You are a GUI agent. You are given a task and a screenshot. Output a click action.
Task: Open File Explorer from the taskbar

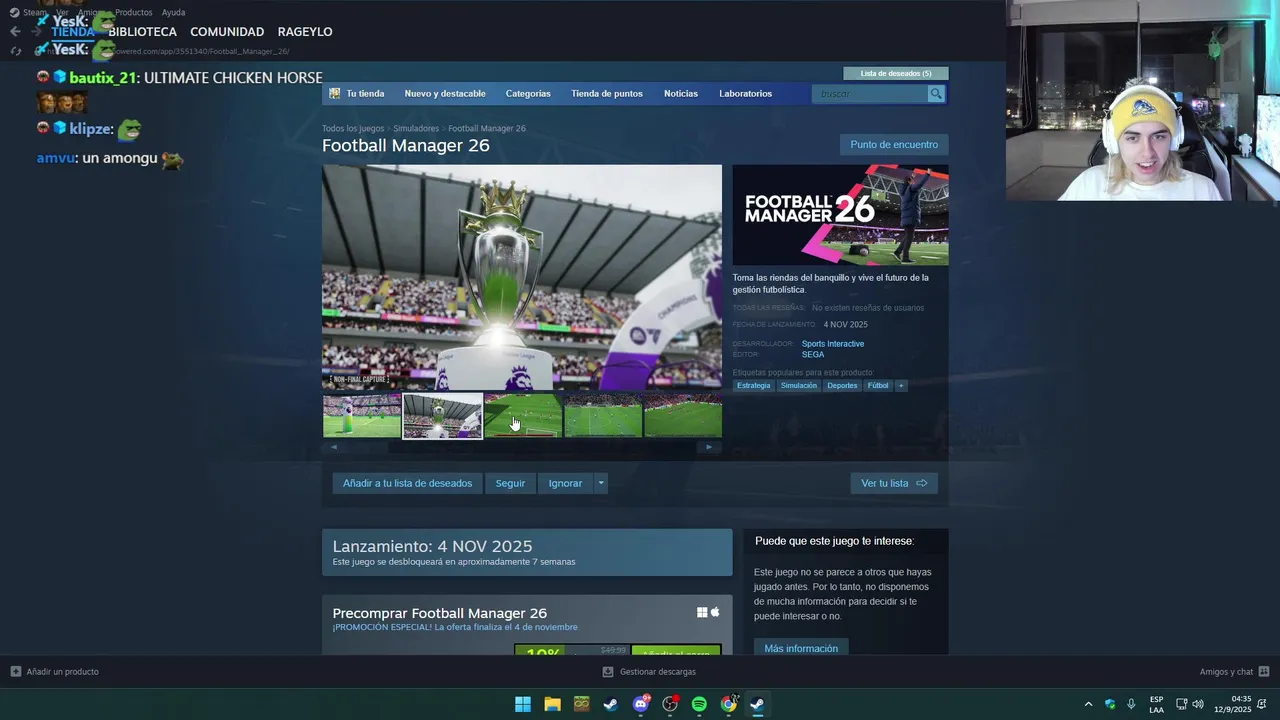(x=552, y=704)
